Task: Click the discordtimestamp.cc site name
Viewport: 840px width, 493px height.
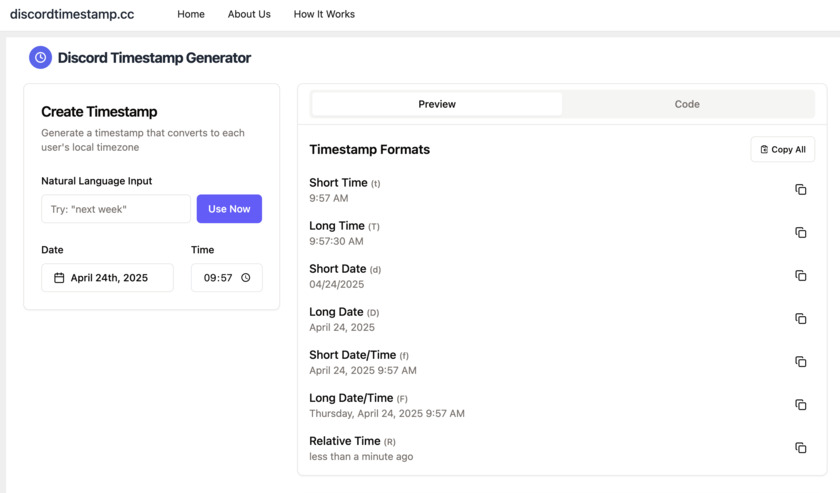Action: [72, 14]
